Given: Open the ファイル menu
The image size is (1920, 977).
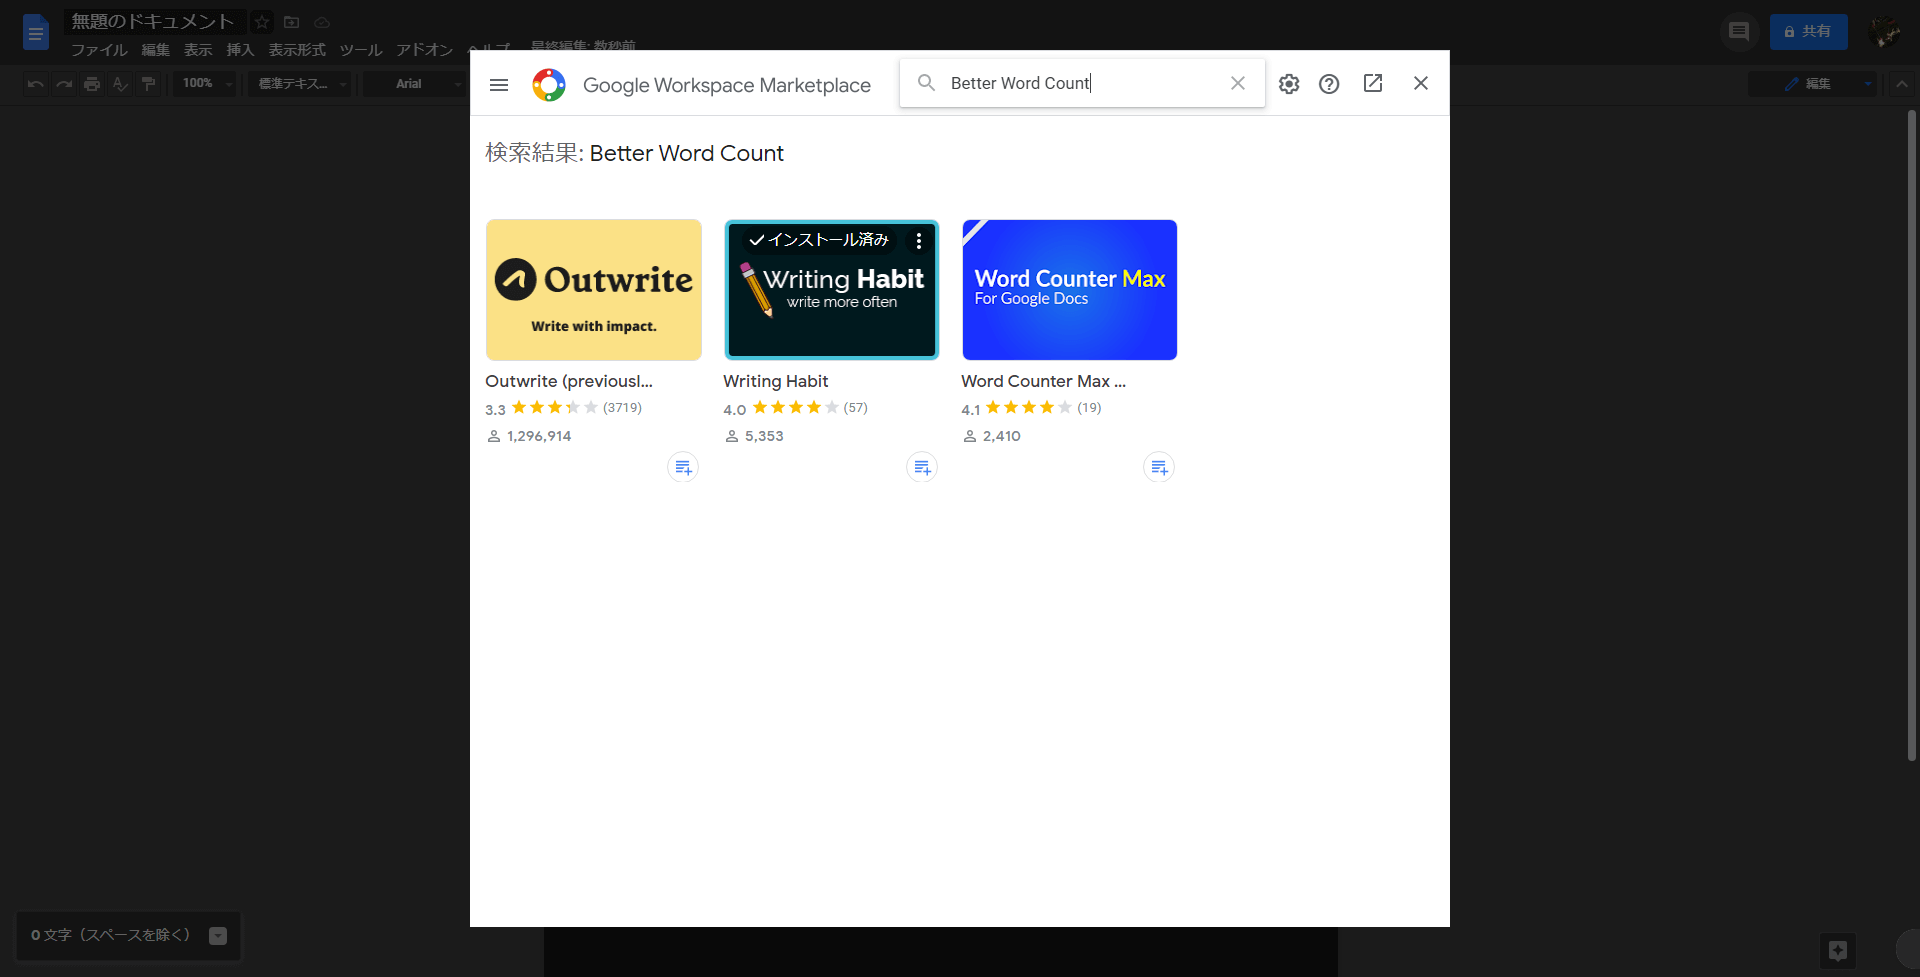Looking at the screenshot, I should (x=99, y=50).
